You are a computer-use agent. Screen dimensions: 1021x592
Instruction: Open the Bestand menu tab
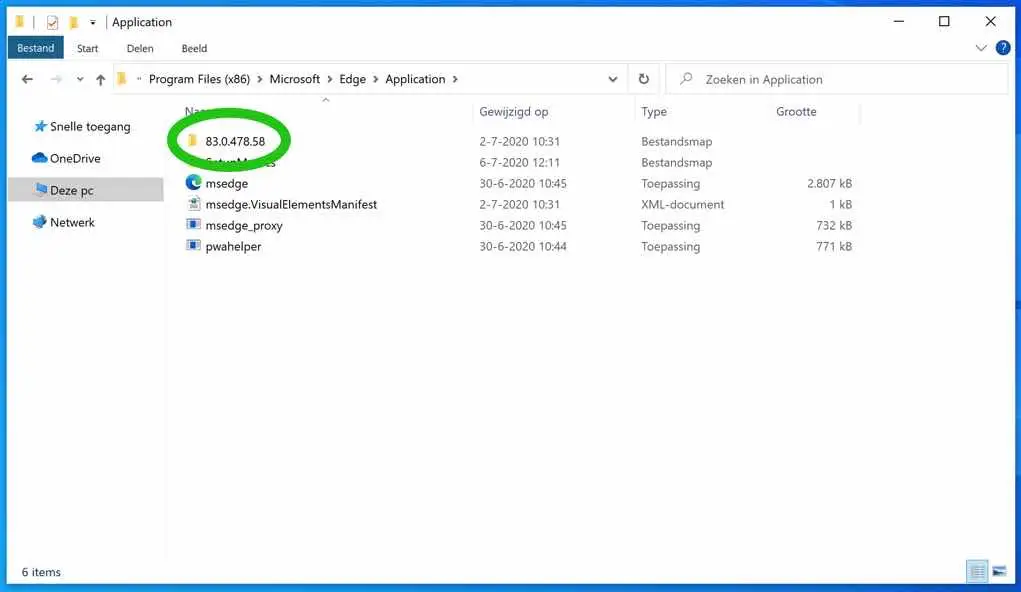(x=36, y=48)
